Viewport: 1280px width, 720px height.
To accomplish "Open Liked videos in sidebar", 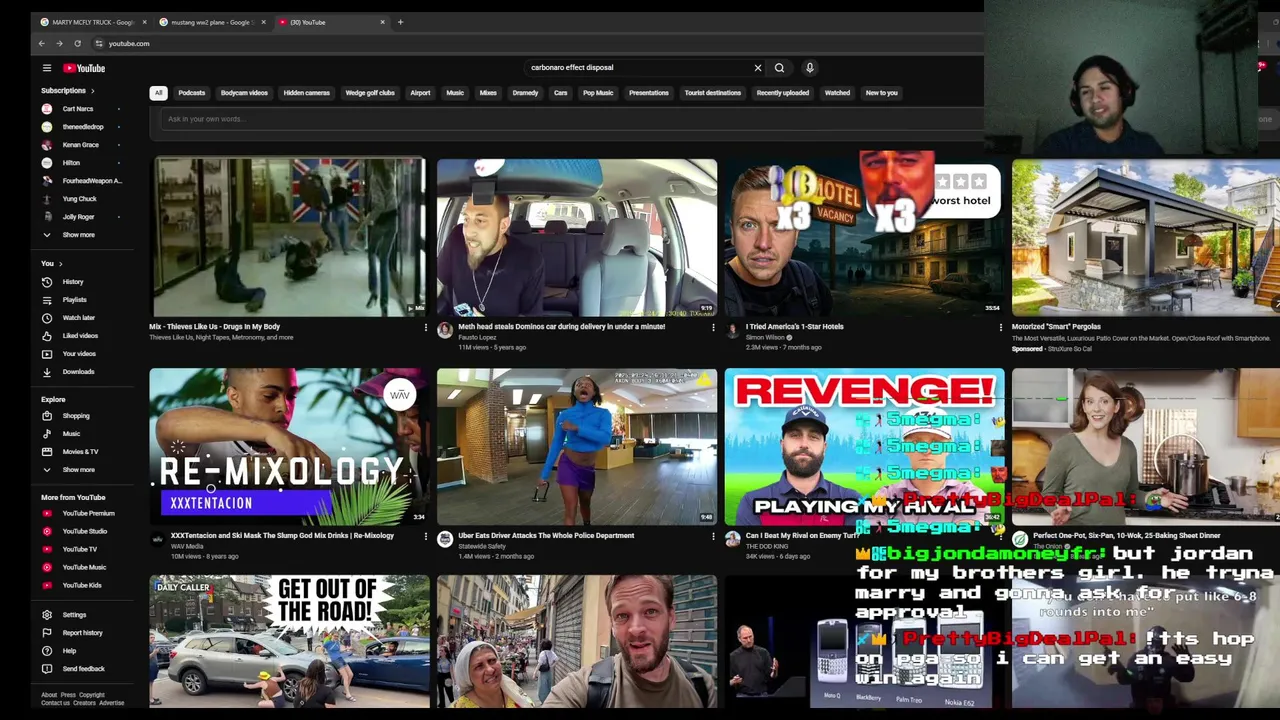I will [x=80, y=336].
